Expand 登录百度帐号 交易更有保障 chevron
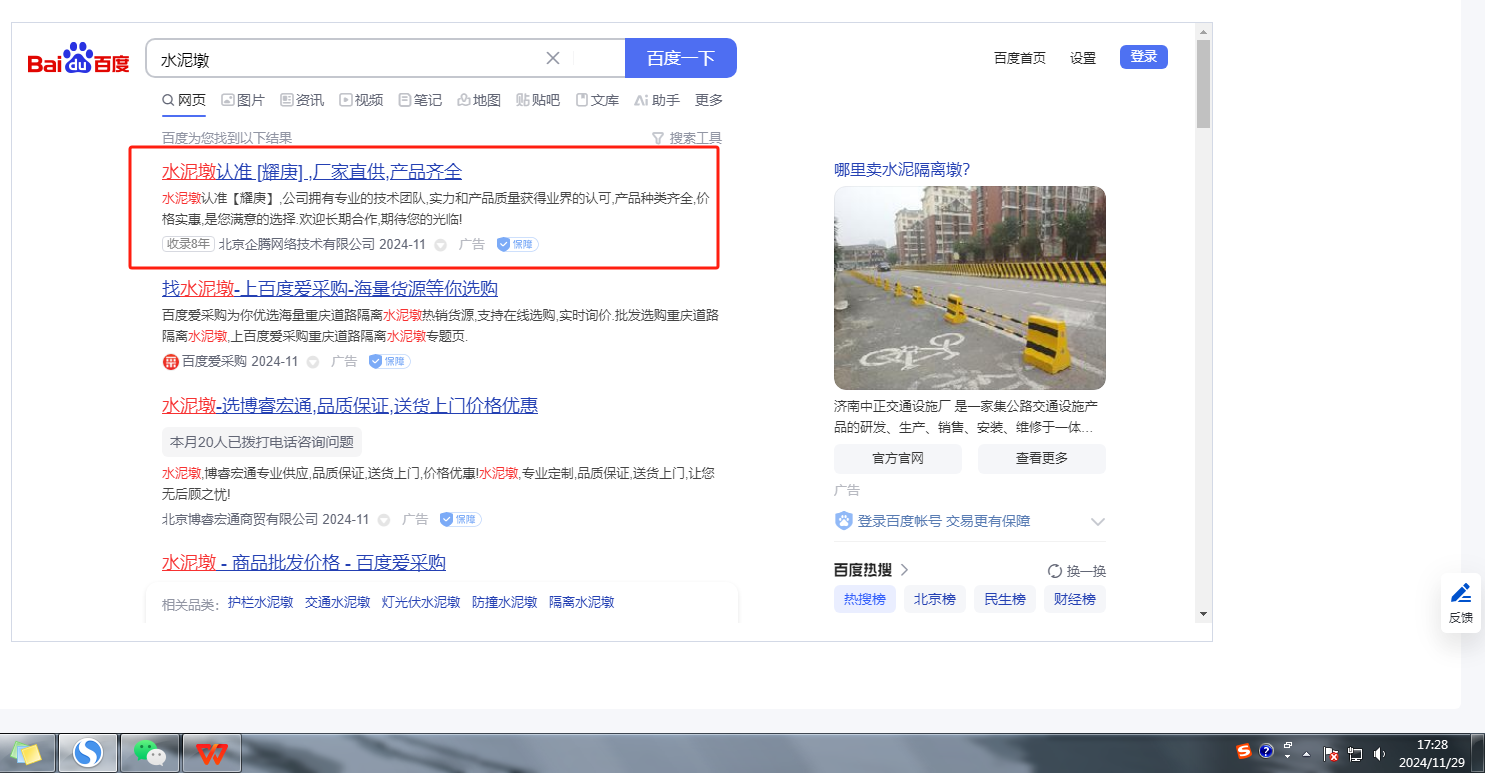Viewport: 1485px width, 773px height. pyautogui.click(x=1097, y=521)
